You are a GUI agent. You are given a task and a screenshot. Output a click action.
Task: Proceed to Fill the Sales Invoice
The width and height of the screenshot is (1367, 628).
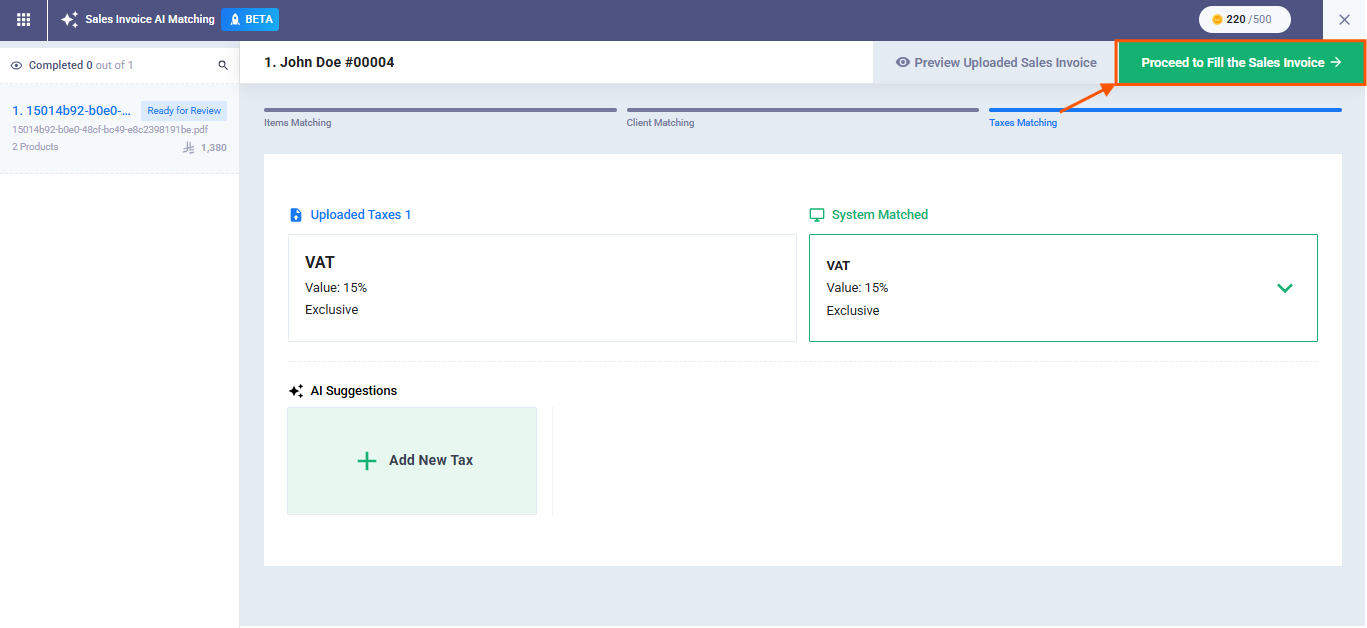tap(1240, 62)
